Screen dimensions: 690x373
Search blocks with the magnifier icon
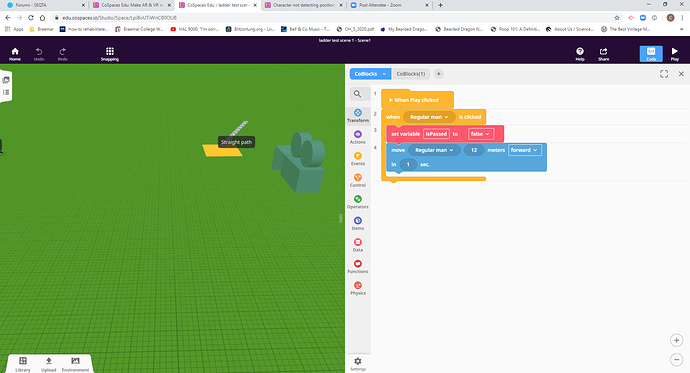tap(357, 94)
